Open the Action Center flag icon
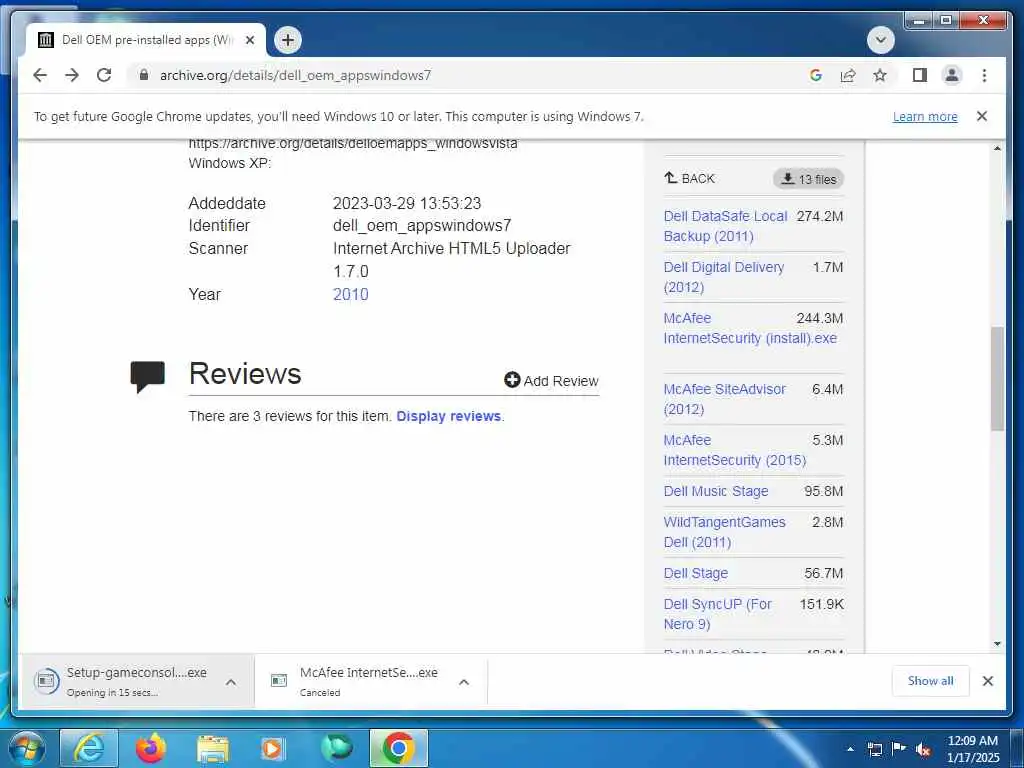The image size is (1024, 768). pos(899,748)
